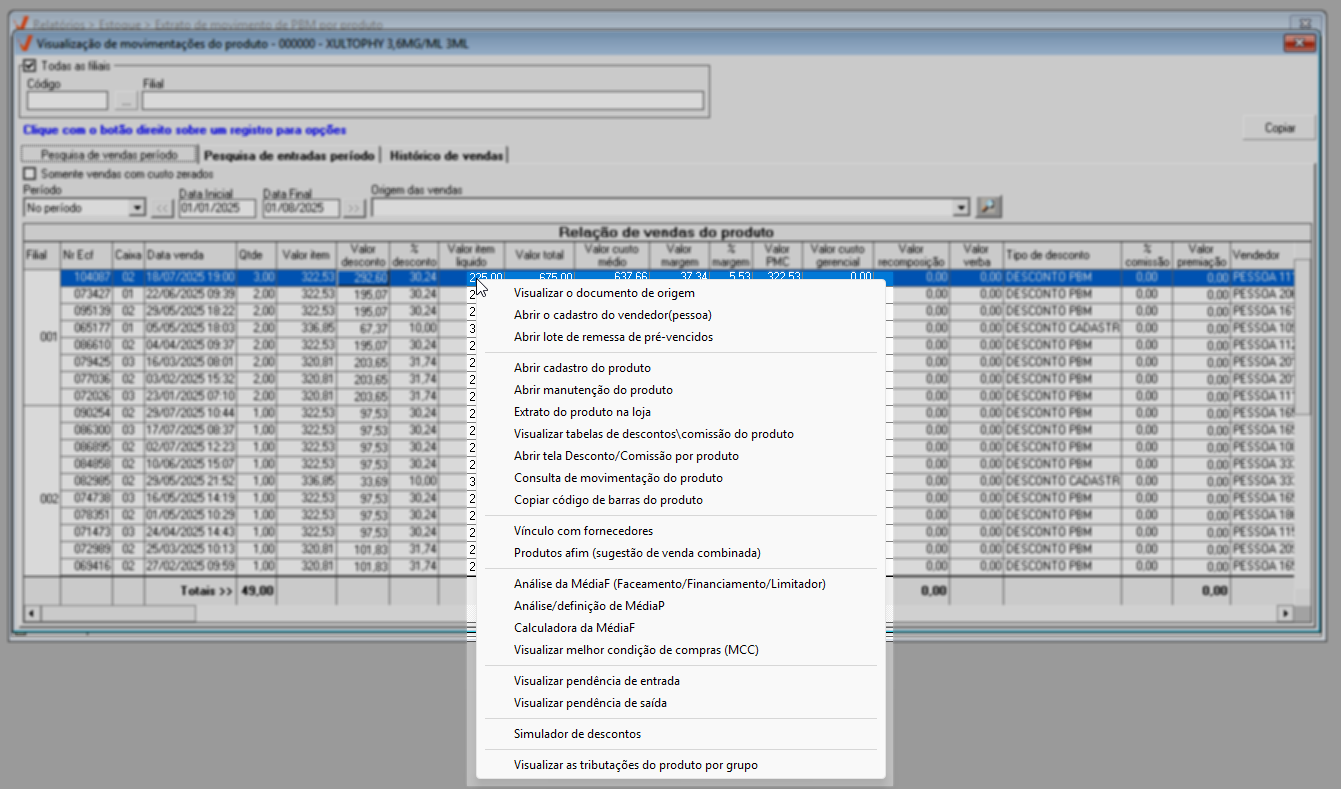1341x789 pixels.
Task: Choose Abrir cadastro do produto
Action: [581, 368]
